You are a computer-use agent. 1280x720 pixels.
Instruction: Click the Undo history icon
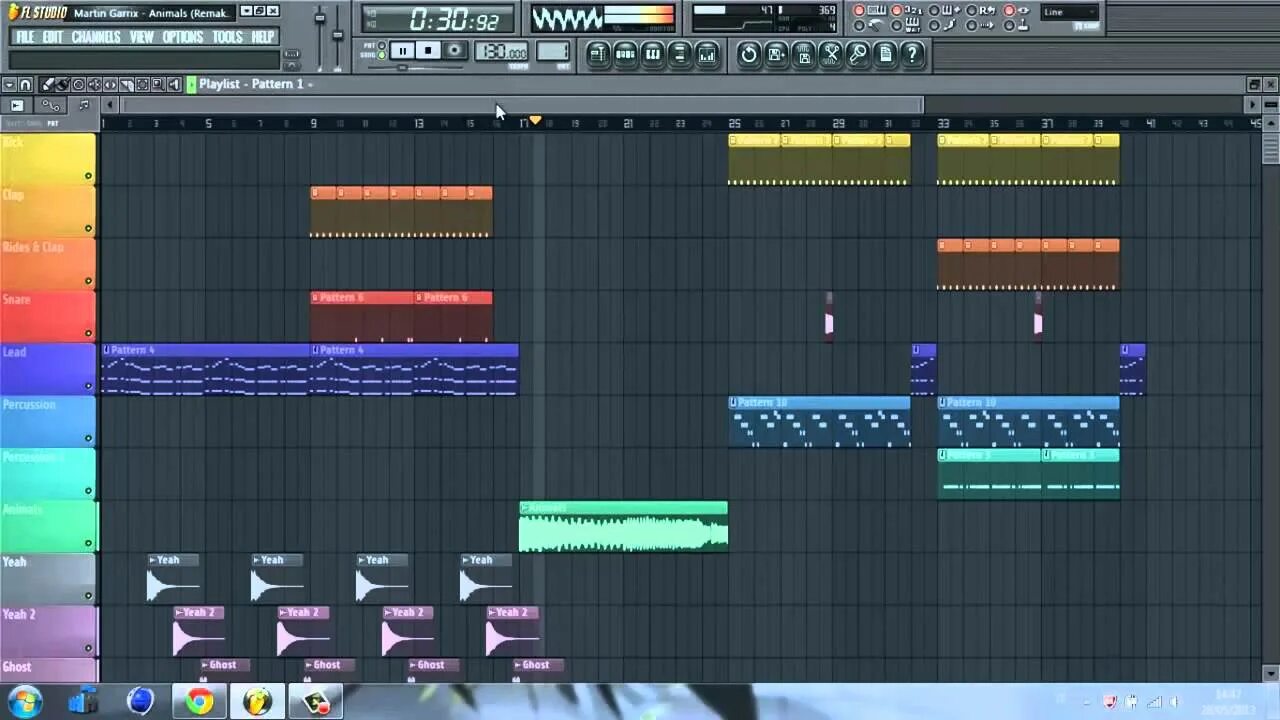pos(749,54)
